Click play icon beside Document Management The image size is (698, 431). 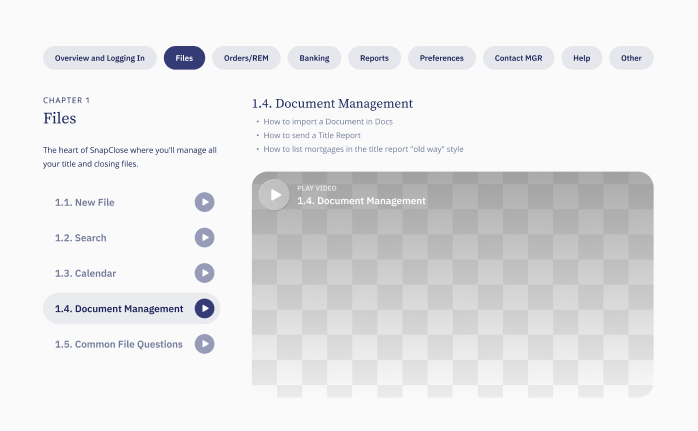coord(204,309)
